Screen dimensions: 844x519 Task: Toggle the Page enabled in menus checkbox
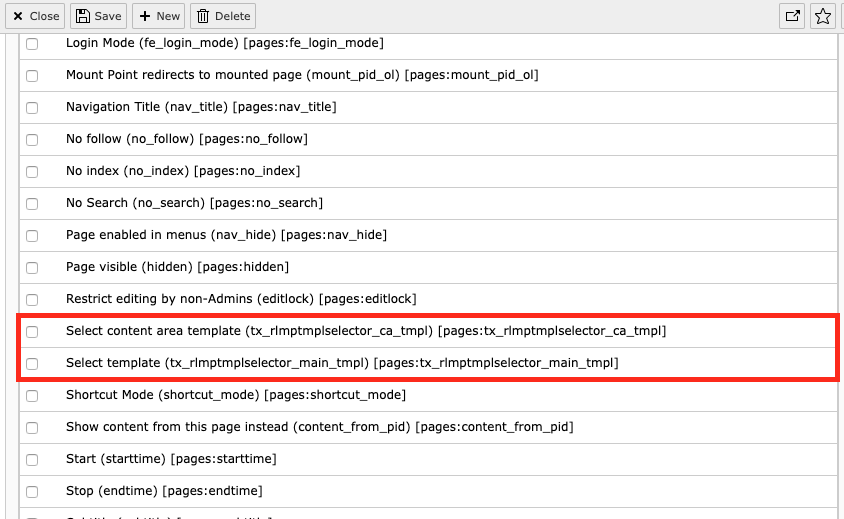[x=32, y=236]
